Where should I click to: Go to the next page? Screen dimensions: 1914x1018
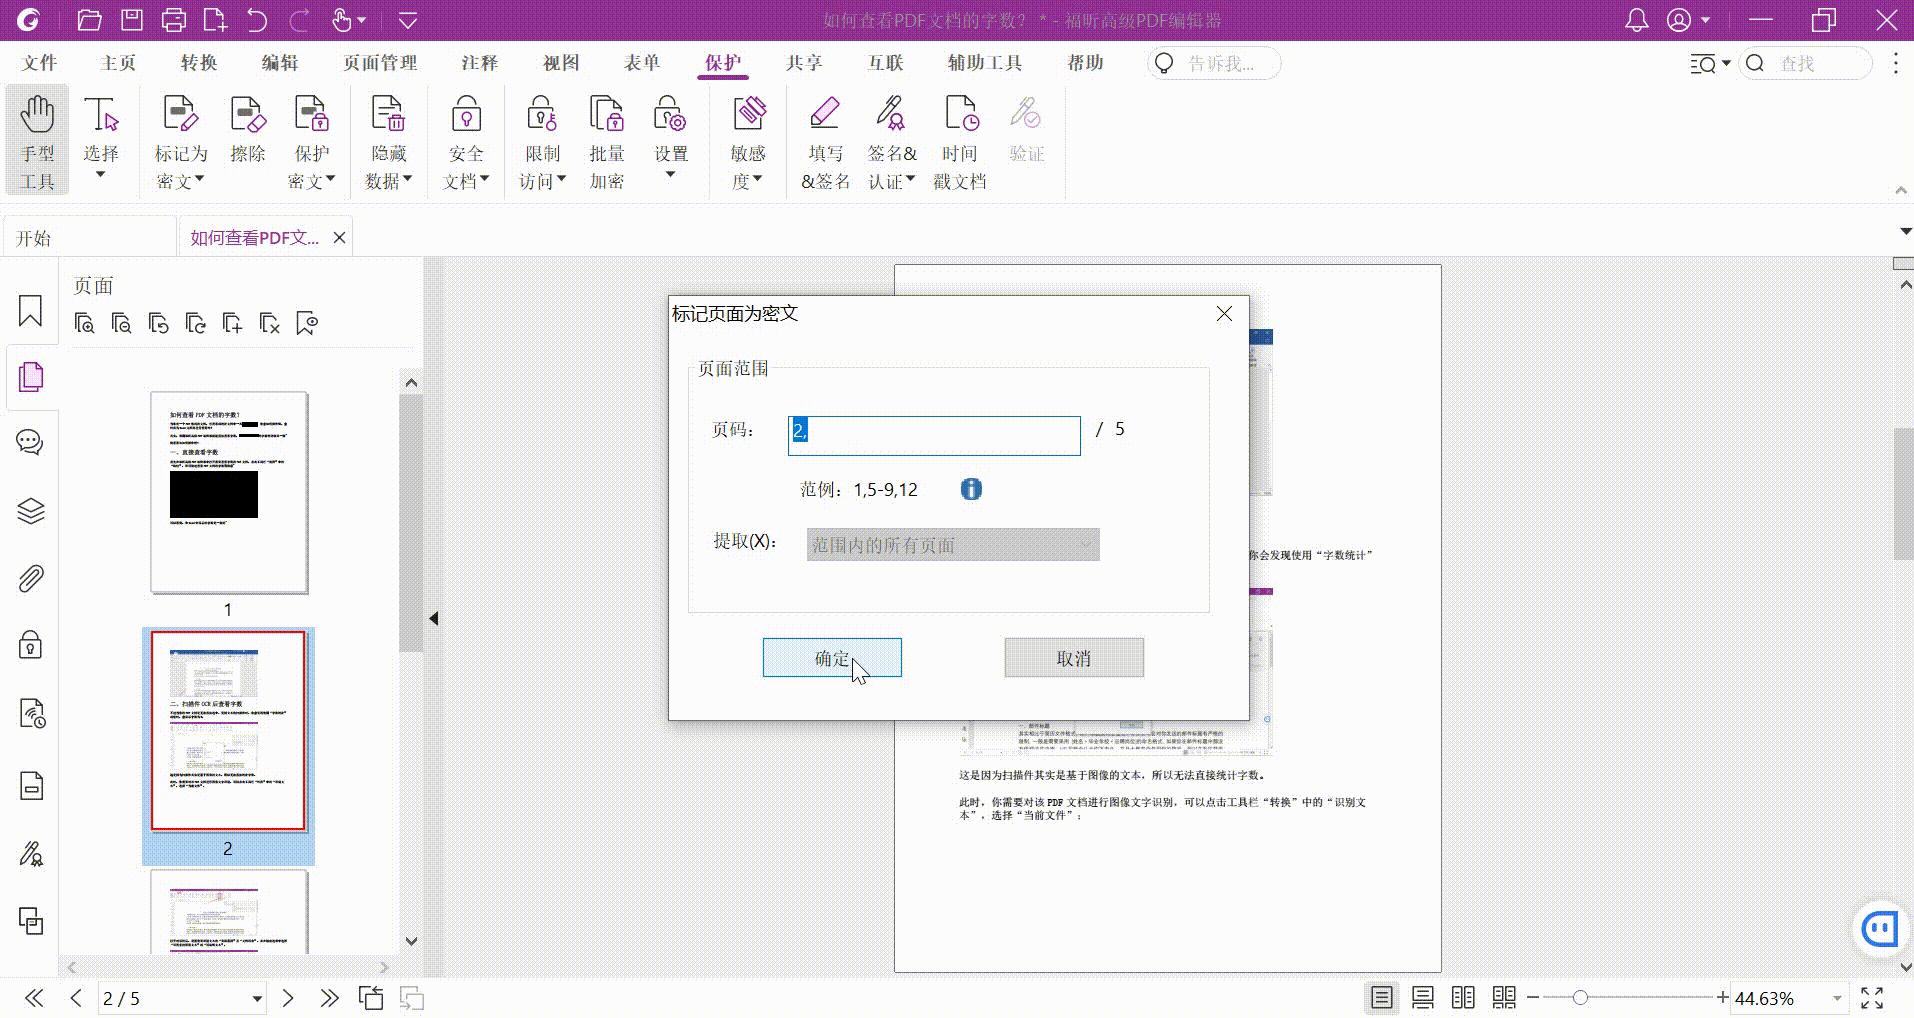pos(288,998)
